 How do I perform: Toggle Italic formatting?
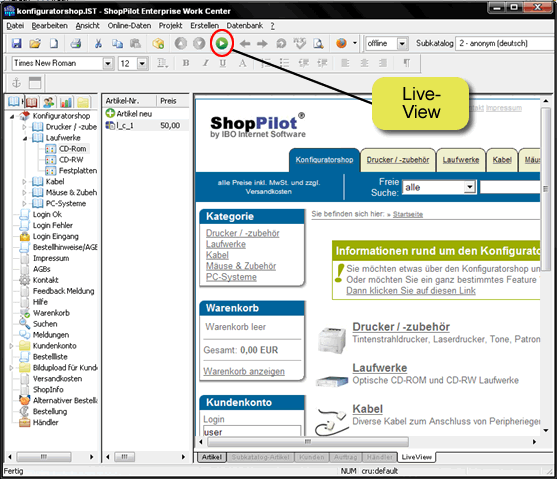(x=205, y=63)
